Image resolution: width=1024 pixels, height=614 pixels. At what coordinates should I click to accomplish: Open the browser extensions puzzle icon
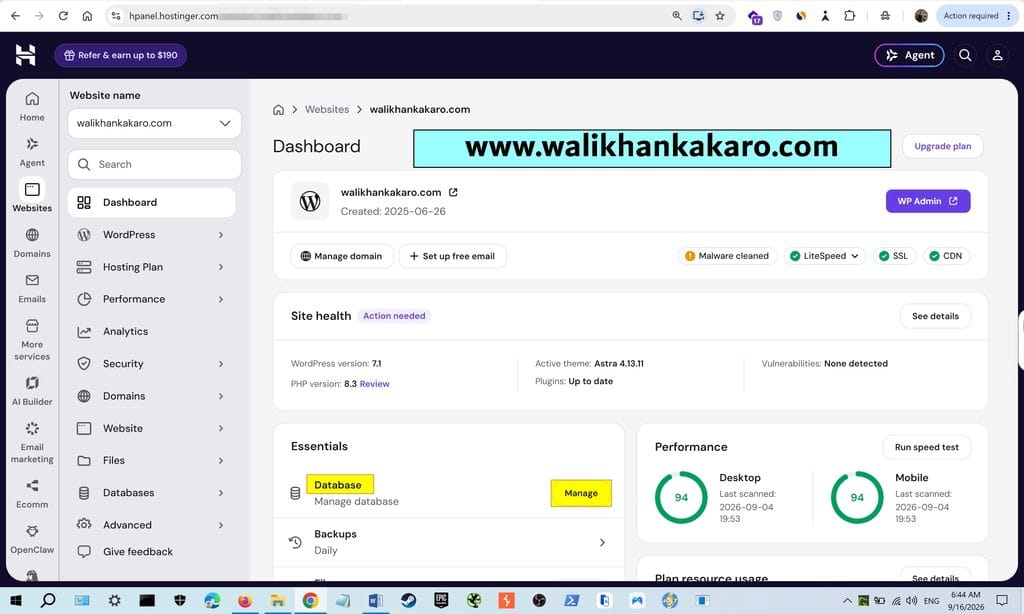pos(850,16)
